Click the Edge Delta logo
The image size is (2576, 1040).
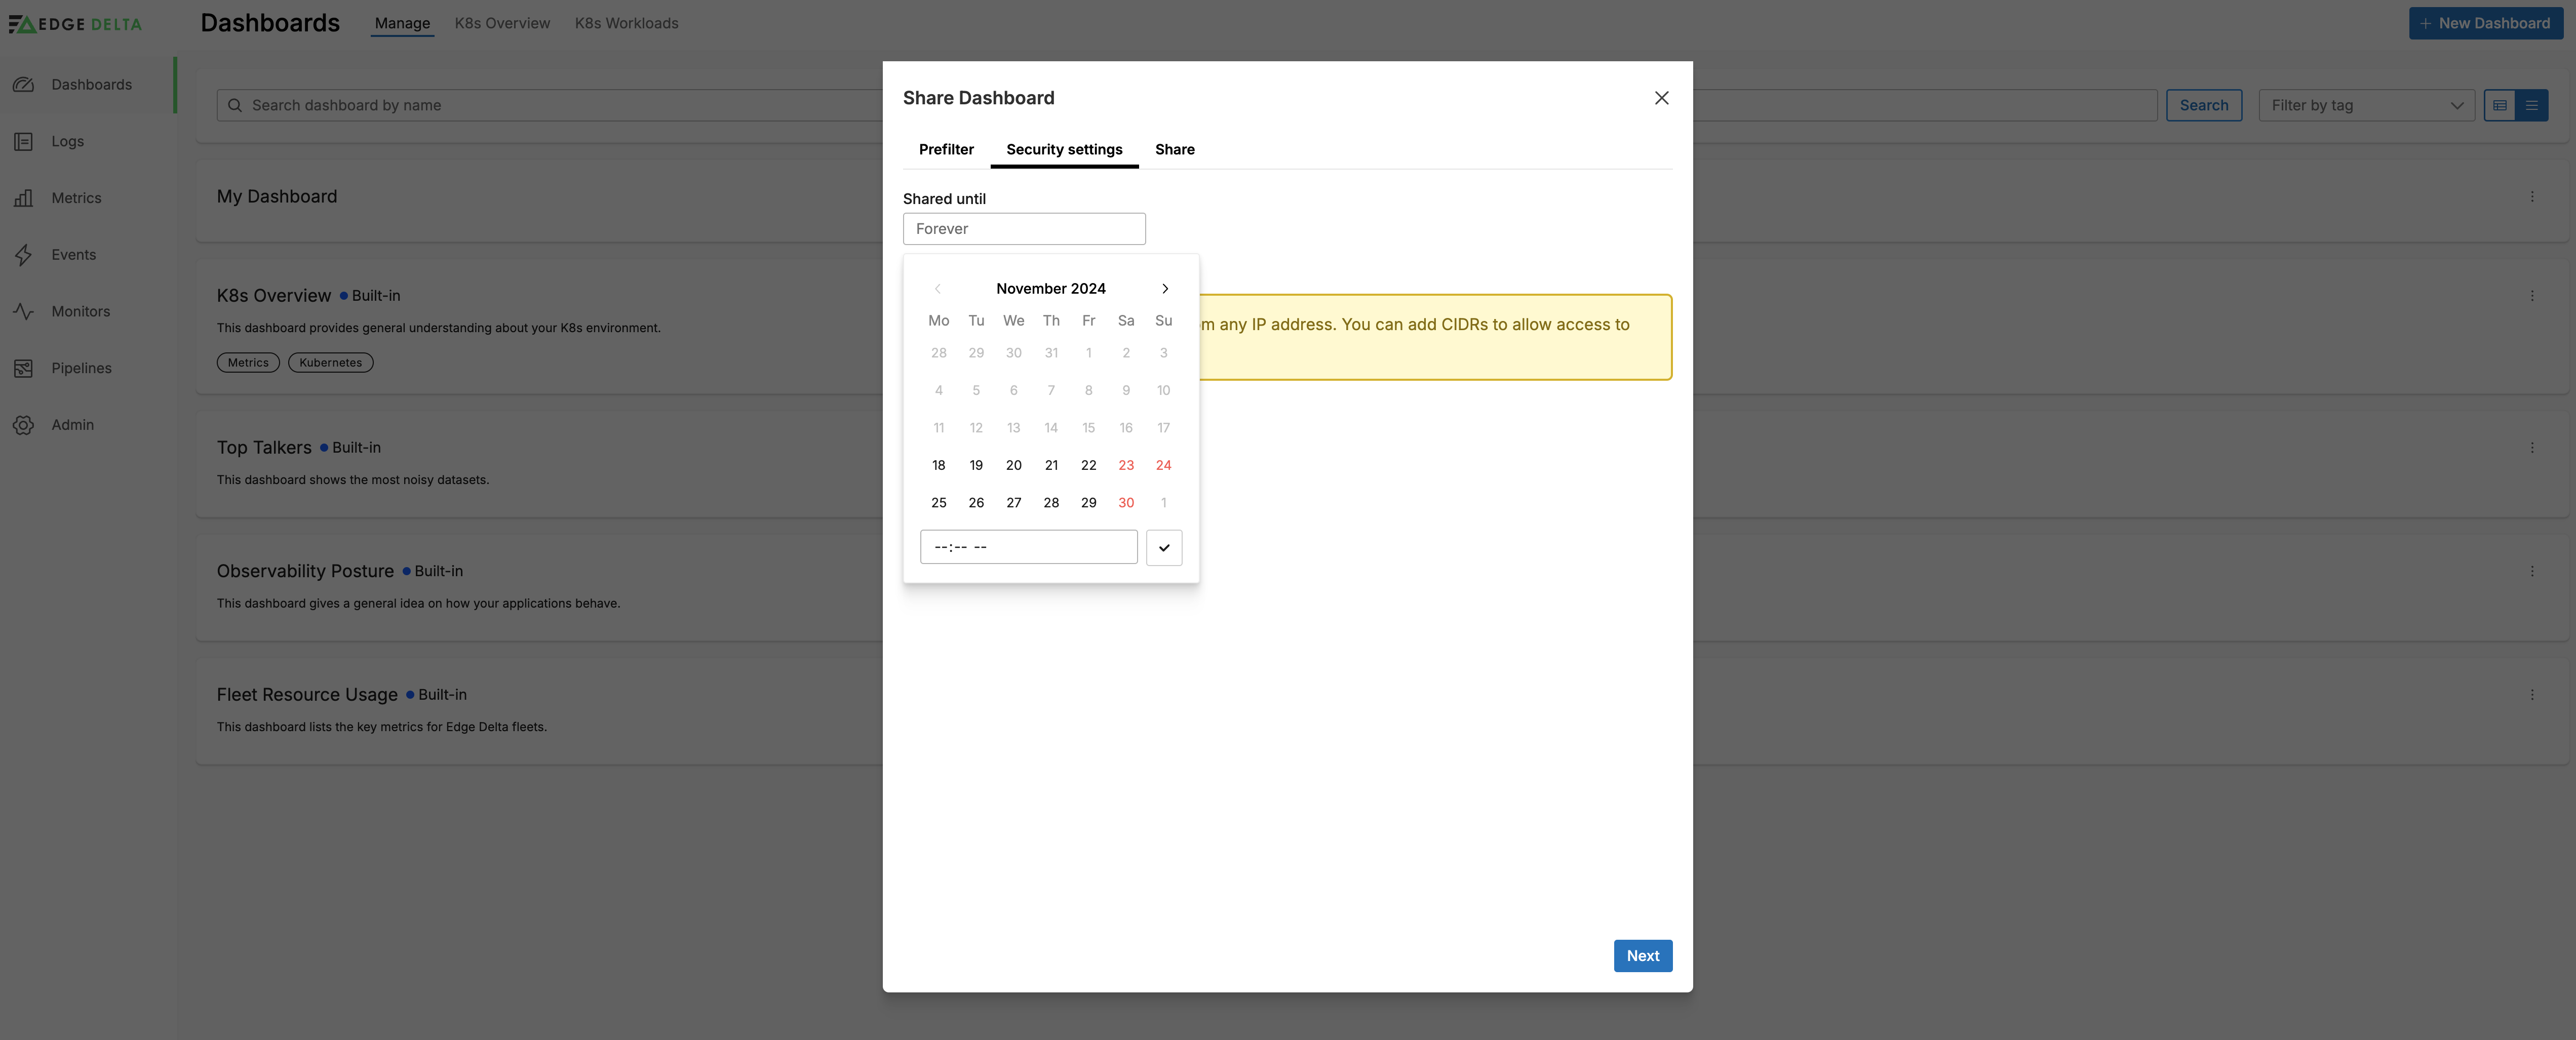pos(76,24)
